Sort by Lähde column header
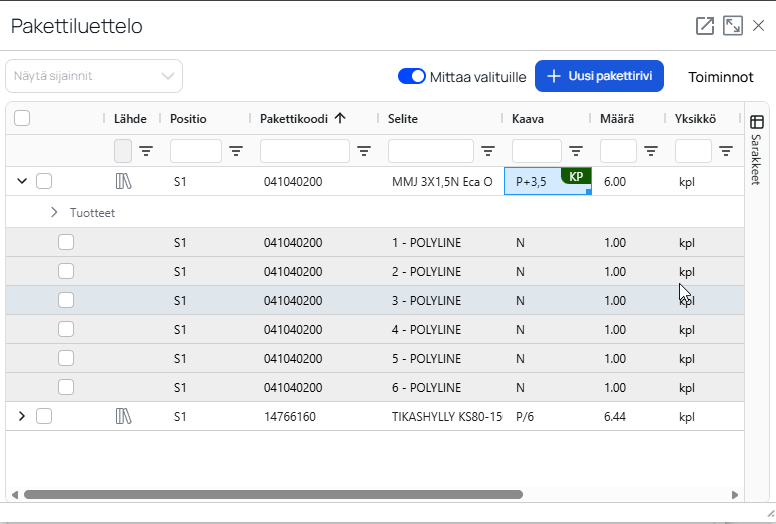The width and height of the screenshot is (776, 524). (x=130, y=119)
